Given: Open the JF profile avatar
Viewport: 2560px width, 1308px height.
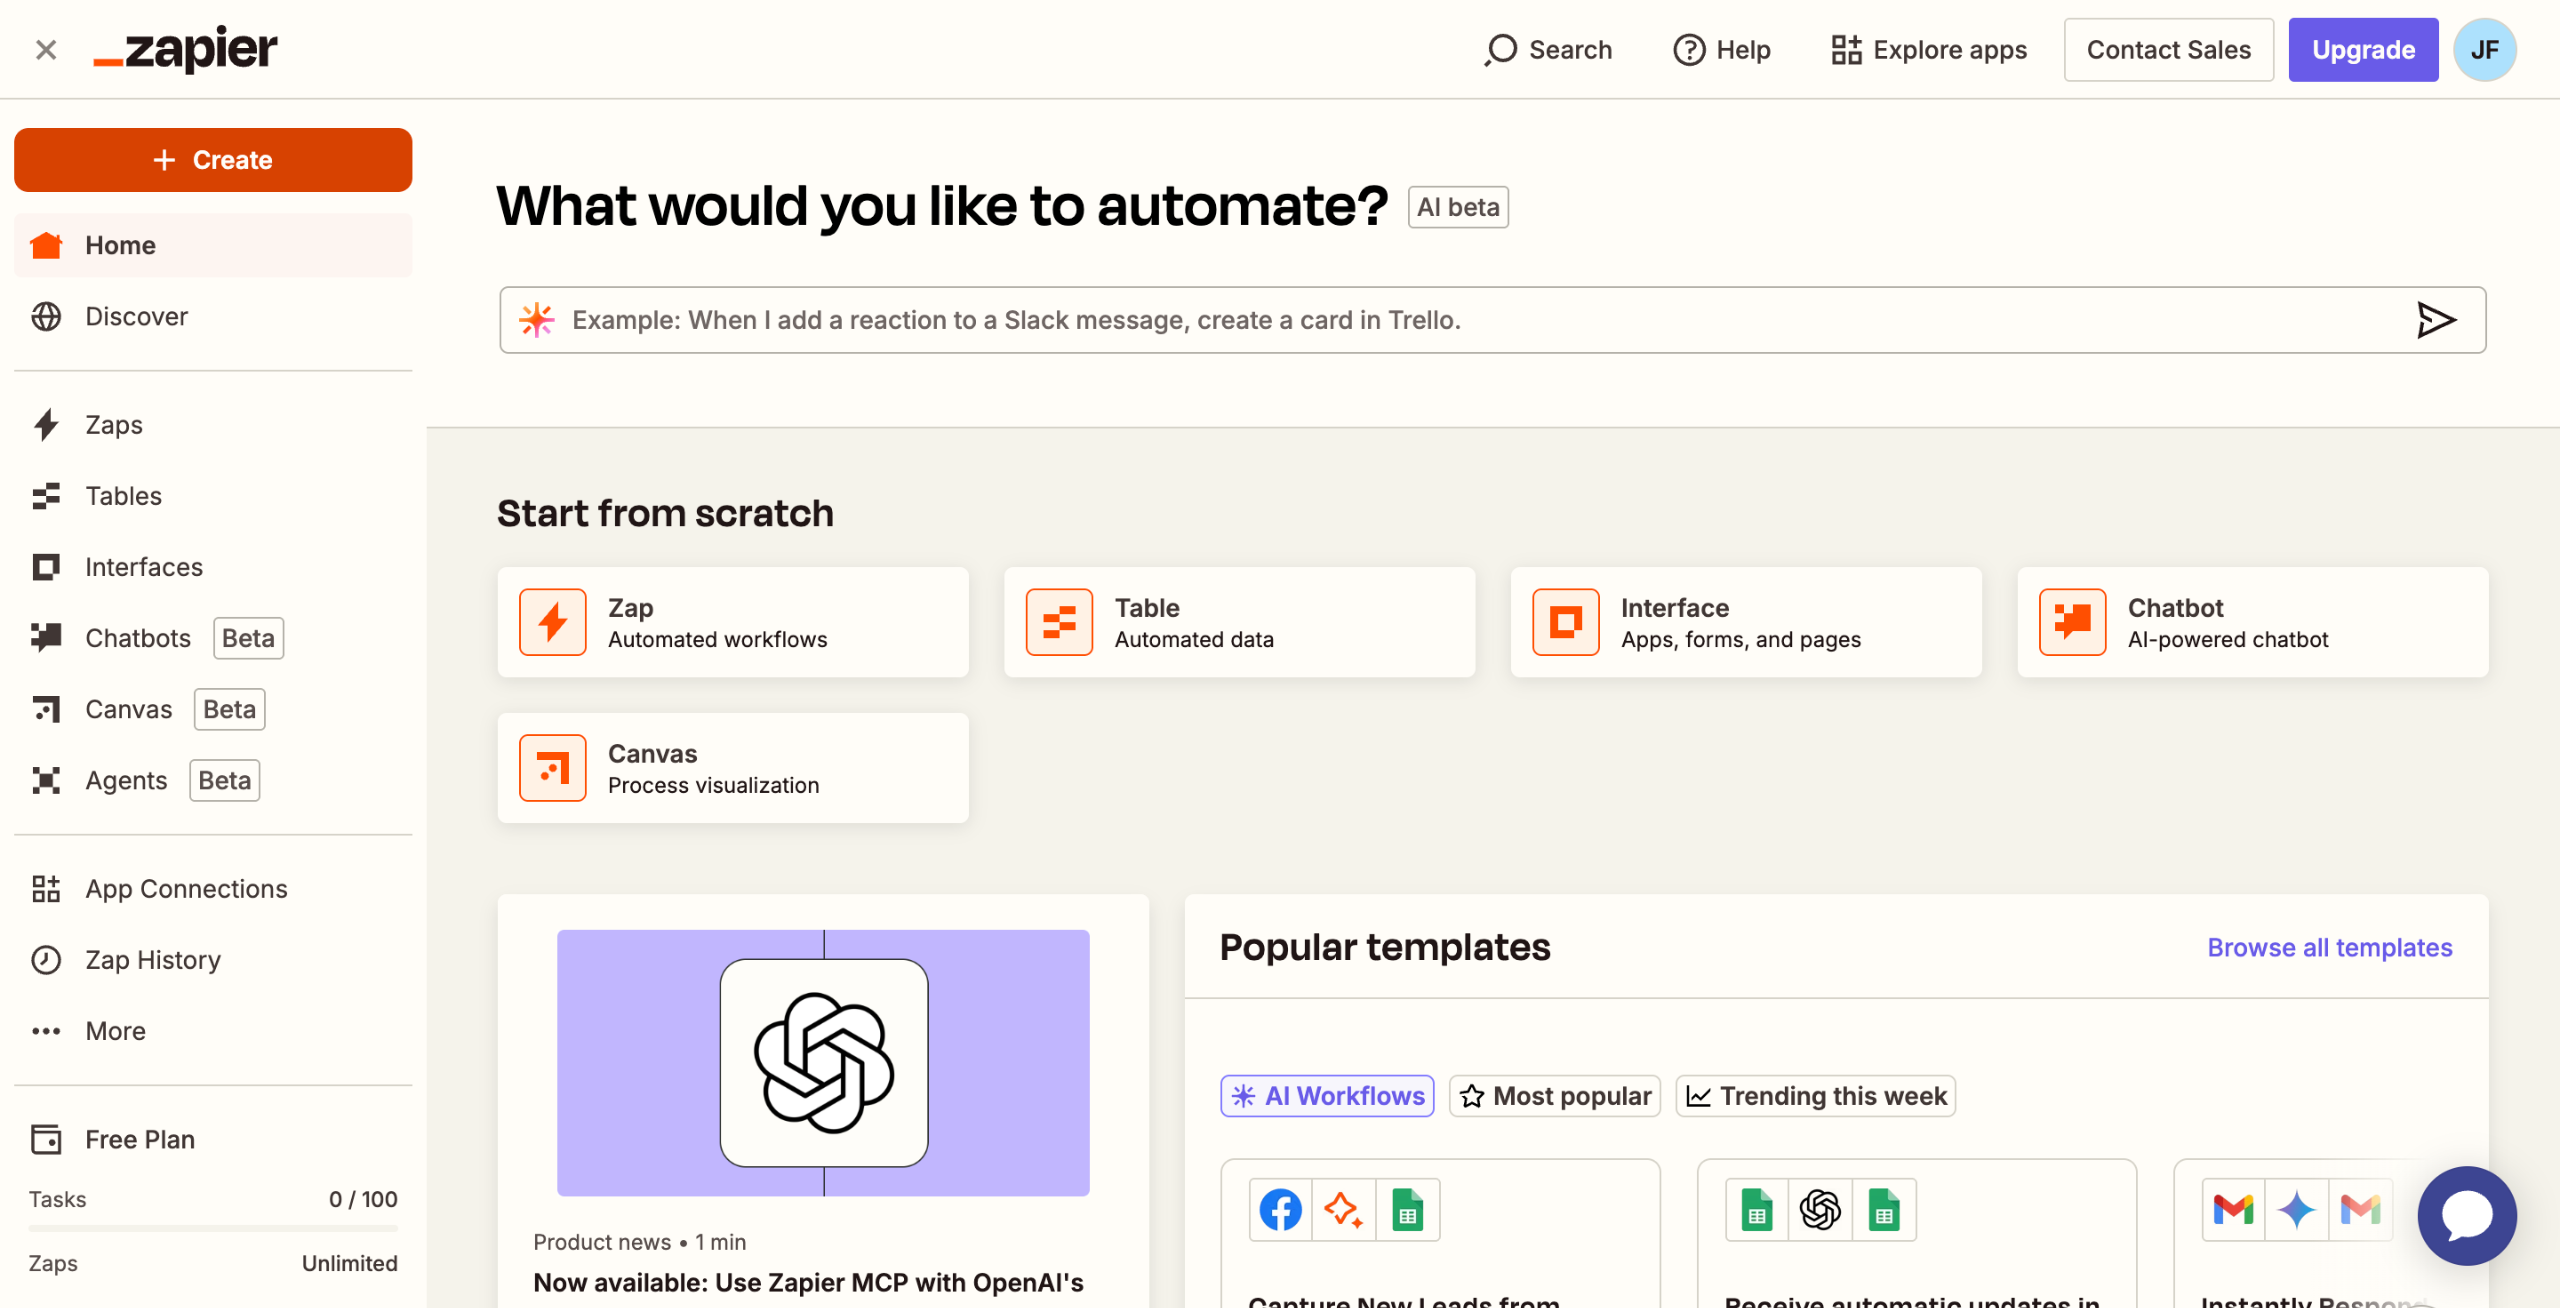Looking at the screenshot, I should click(2484, 49).
